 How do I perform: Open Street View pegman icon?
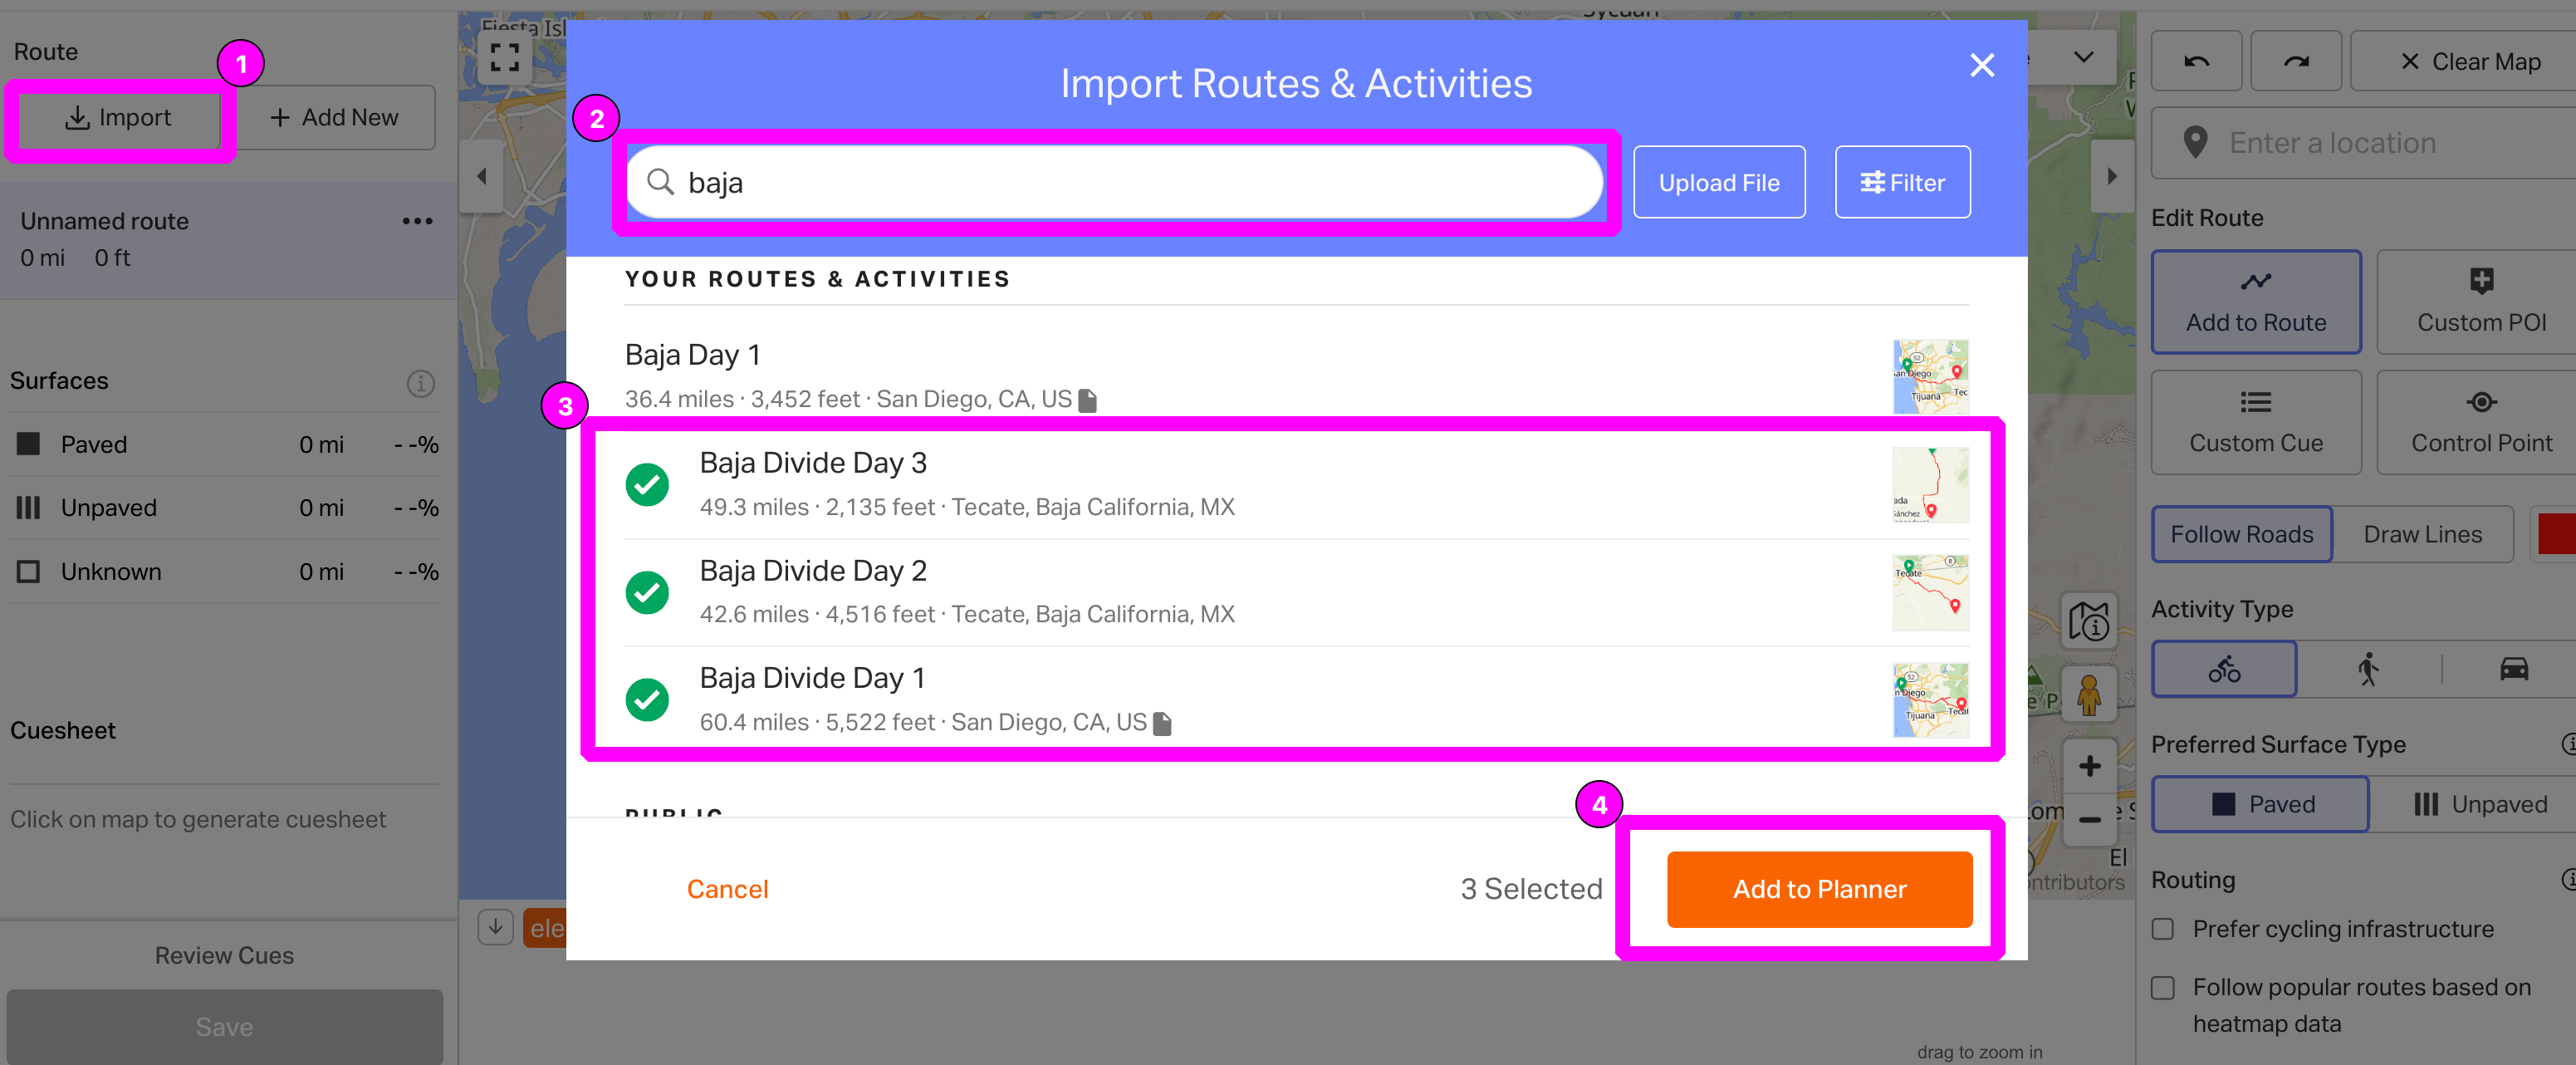[2089, 695]
